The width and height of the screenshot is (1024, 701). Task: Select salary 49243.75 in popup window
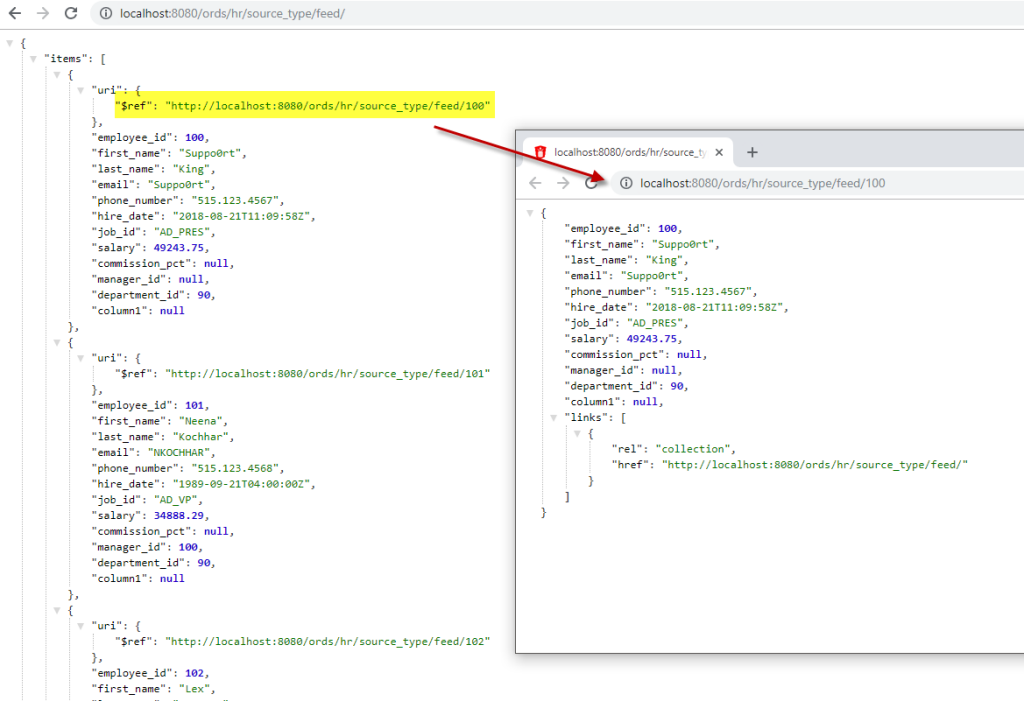pos(652,338)
